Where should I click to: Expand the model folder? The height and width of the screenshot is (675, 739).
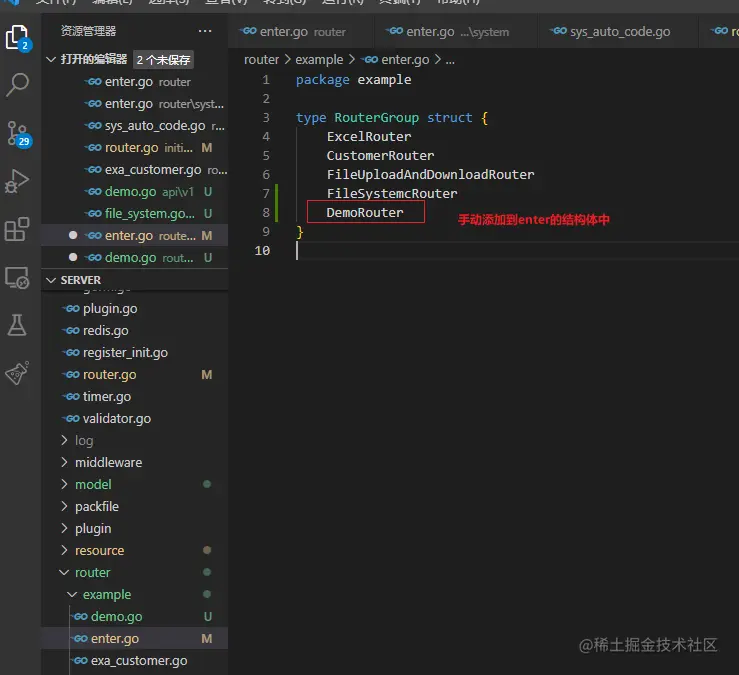point(65,484)
